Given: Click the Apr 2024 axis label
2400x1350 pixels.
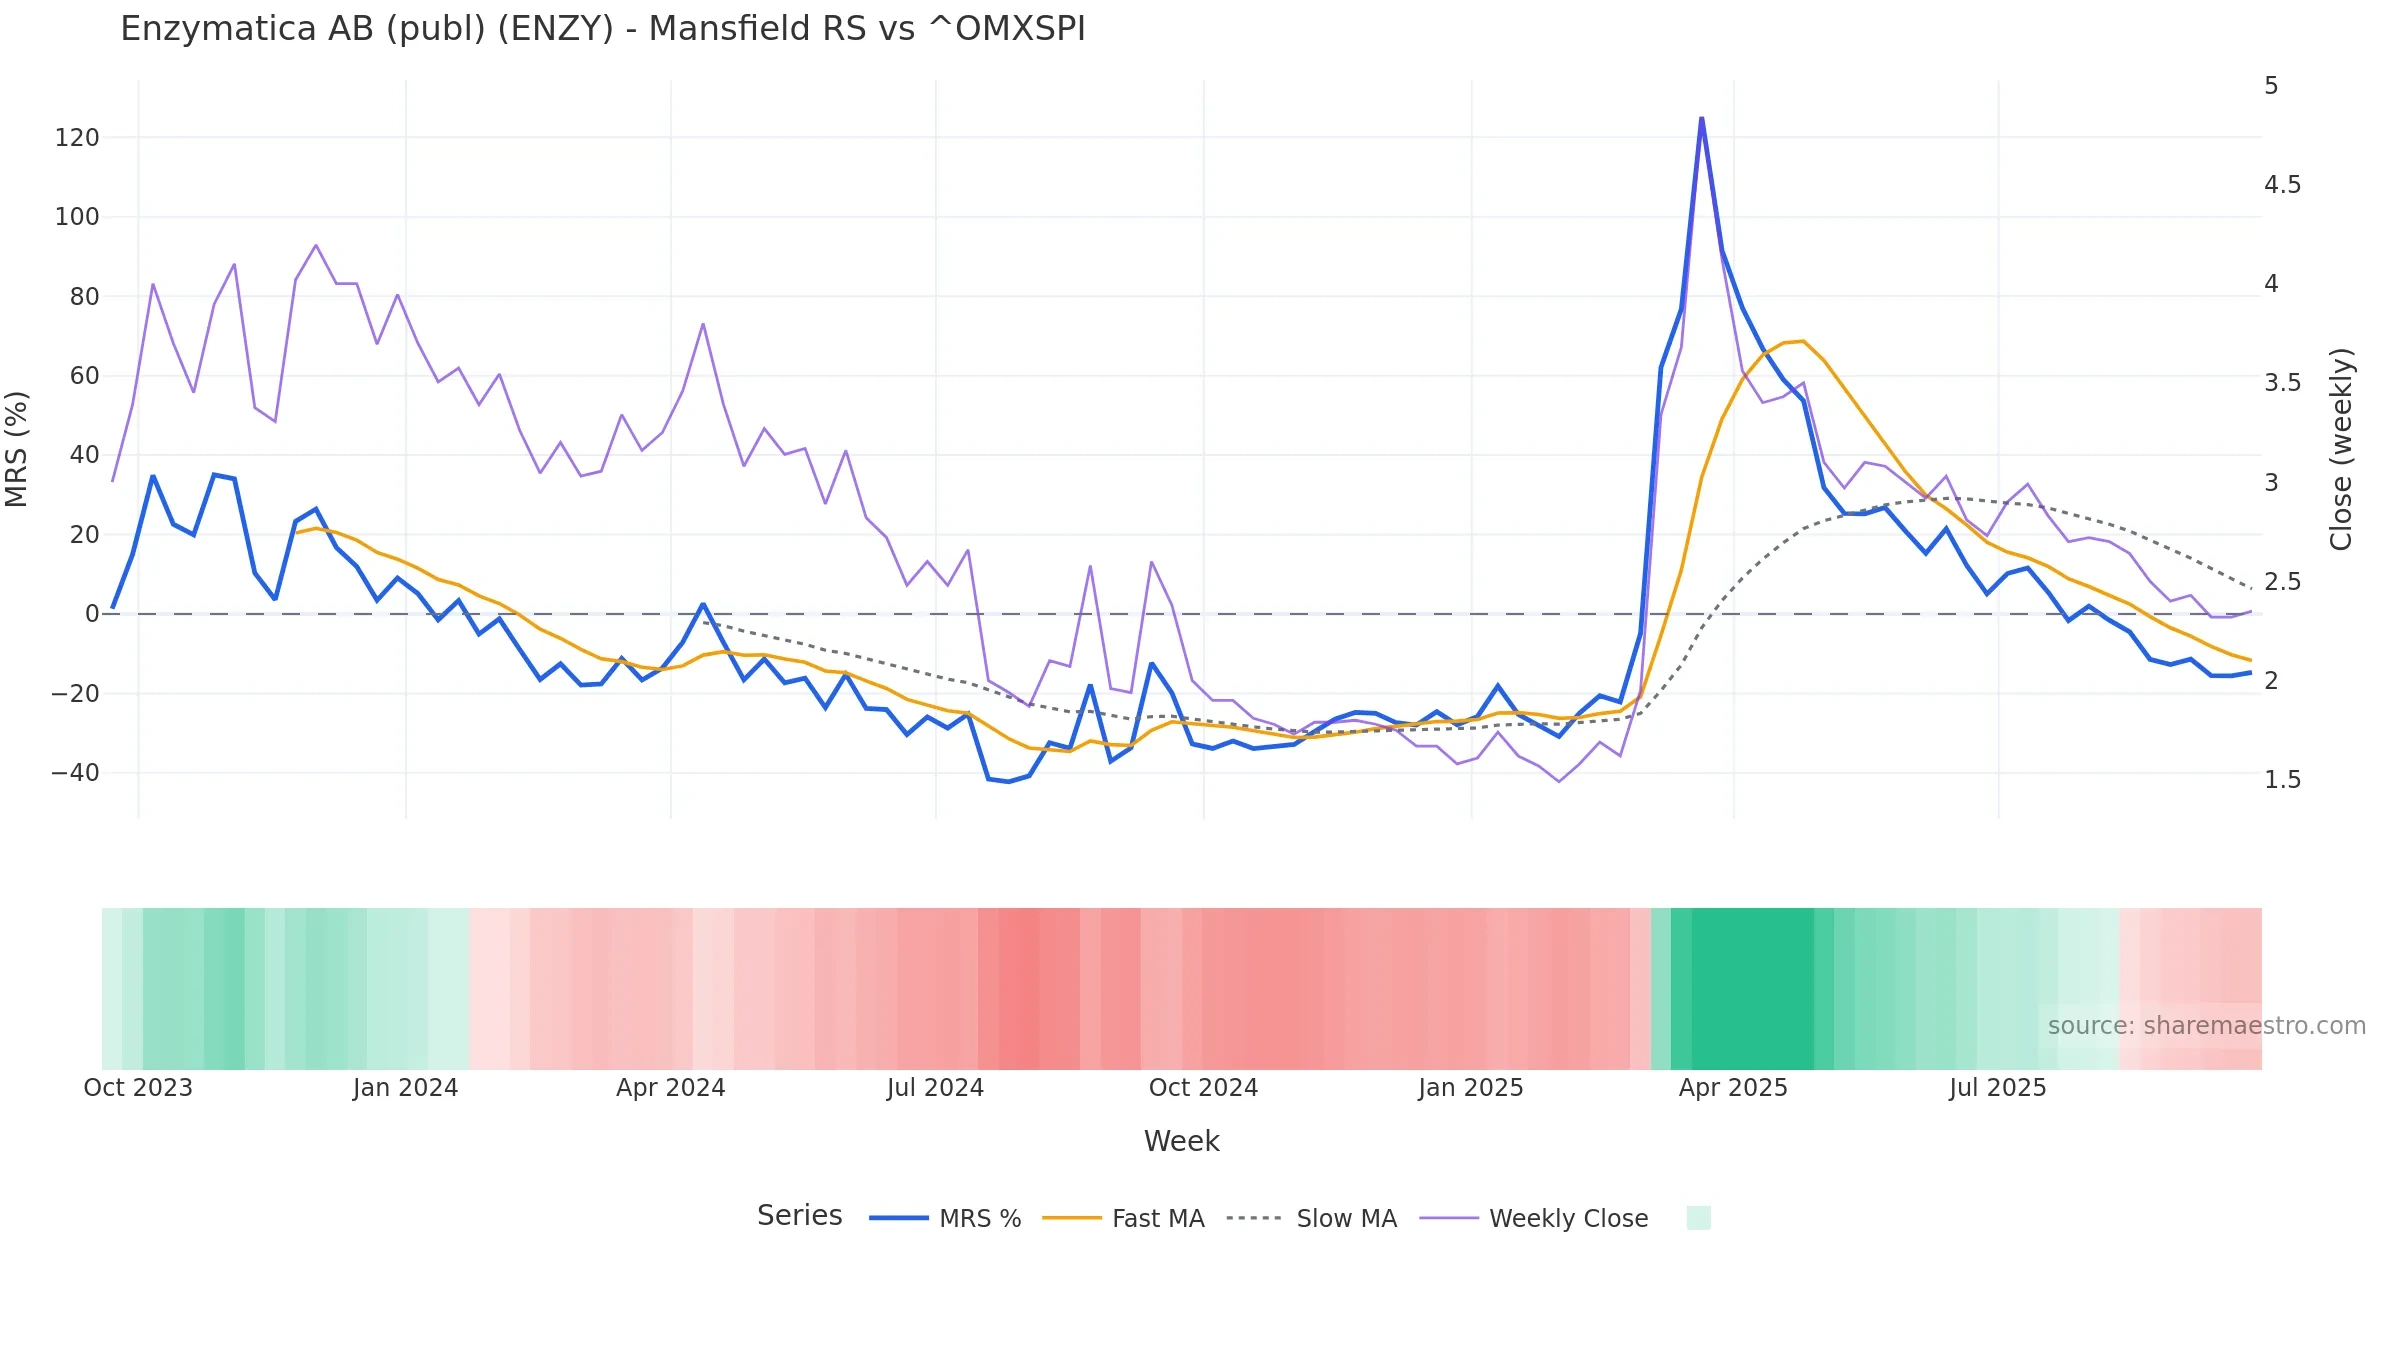Looking at the screenshot, I should [670, 1088].
